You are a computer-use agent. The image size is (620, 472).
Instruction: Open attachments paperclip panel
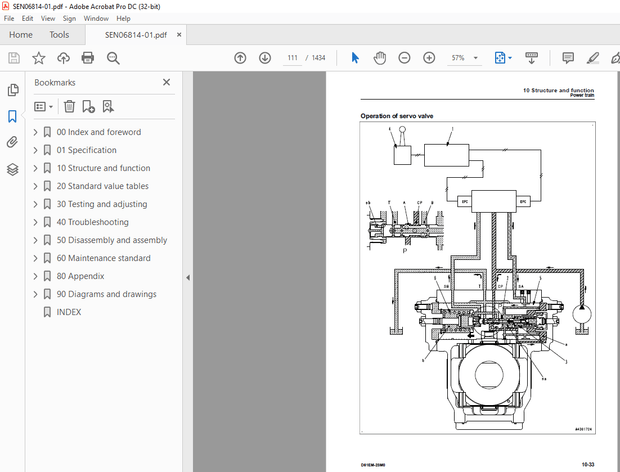click(x=12, y=142)
